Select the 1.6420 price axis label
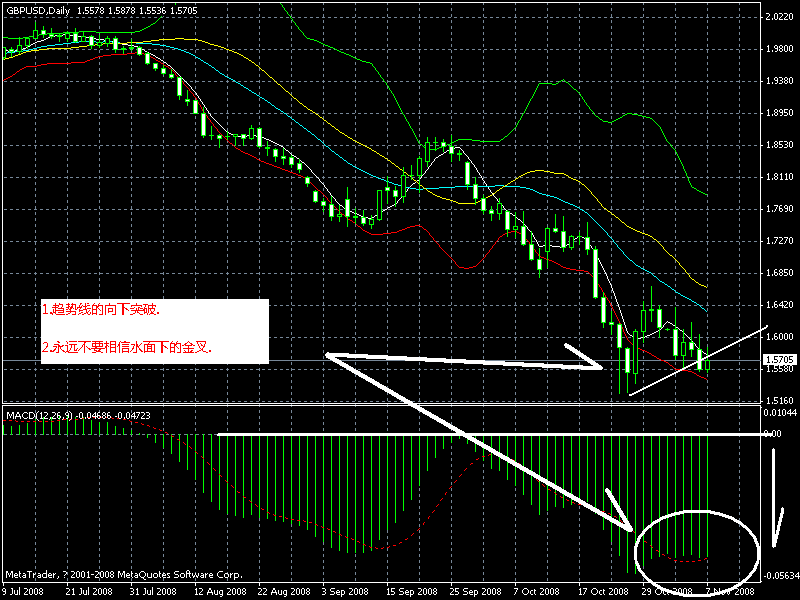Screen dimensions: 800x600 [x=779, y=305]
